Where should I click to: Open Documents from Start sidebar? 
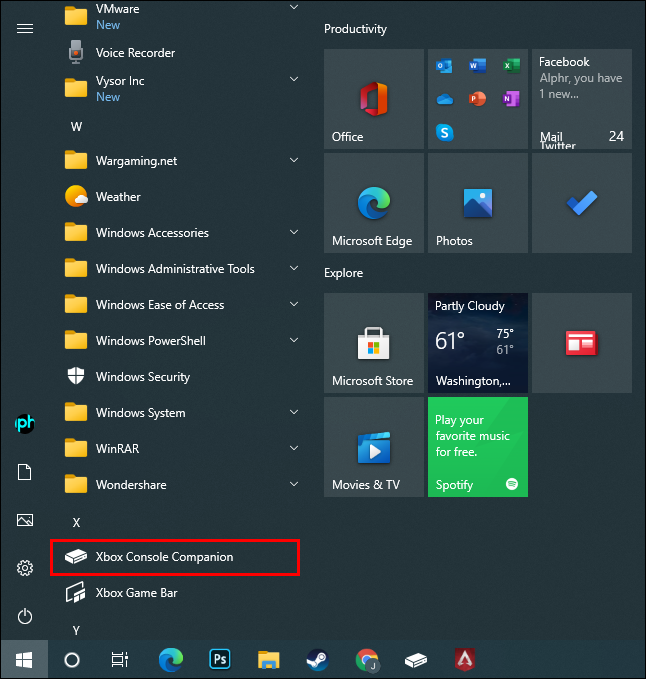point(25,472)
